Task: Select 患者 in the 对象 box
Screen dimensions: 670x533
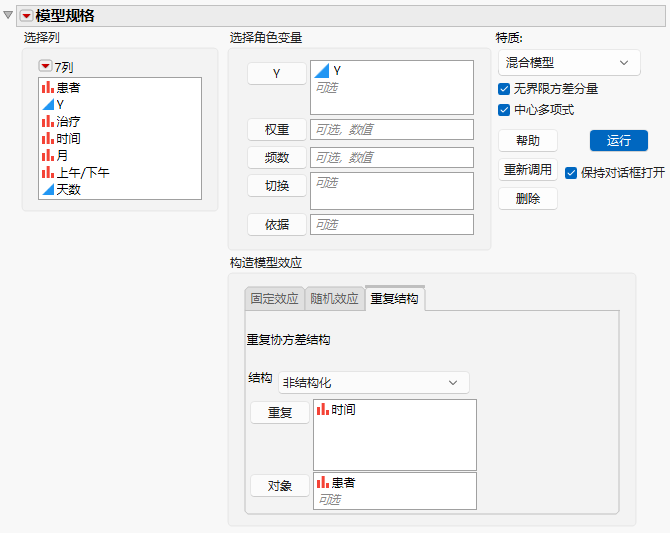Action: tap(343, 483)
